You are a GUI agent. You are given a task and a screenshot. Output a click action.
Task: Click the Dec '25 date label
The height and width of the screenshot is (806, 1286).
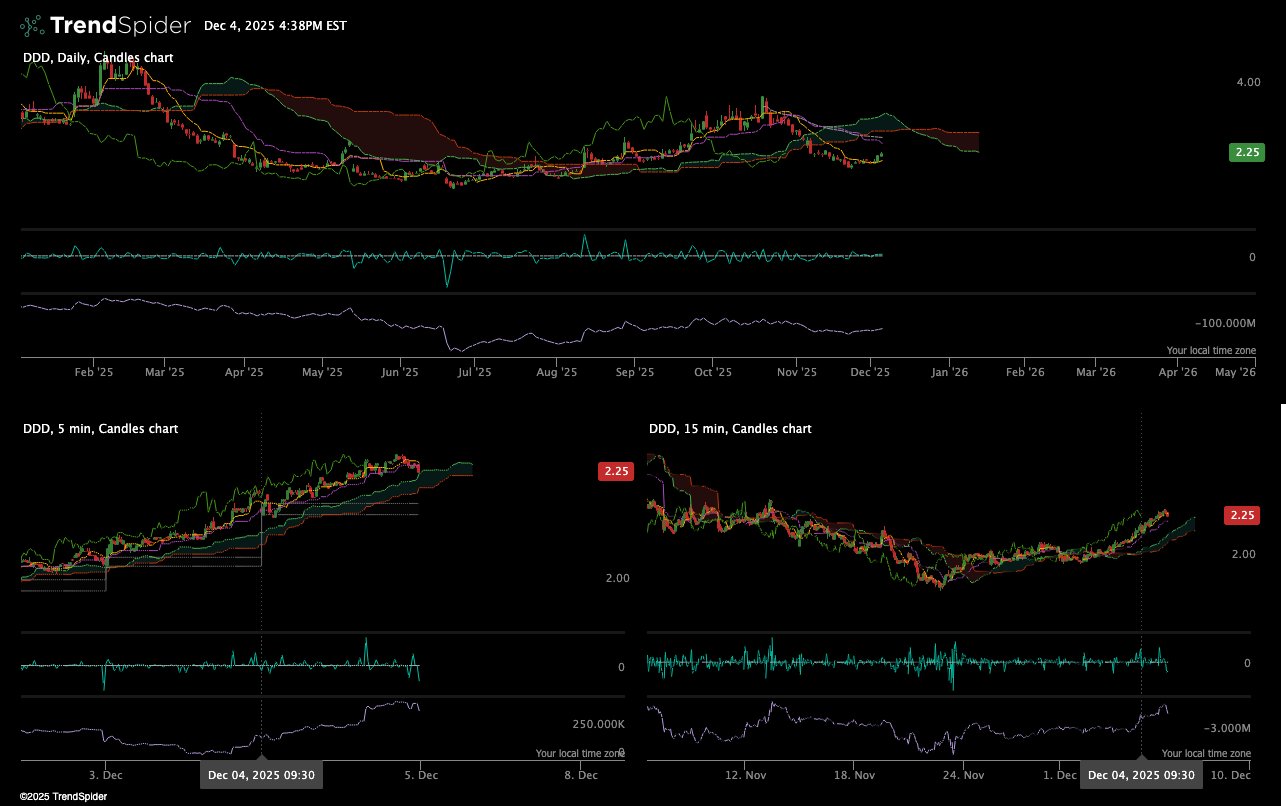[870, 372]
